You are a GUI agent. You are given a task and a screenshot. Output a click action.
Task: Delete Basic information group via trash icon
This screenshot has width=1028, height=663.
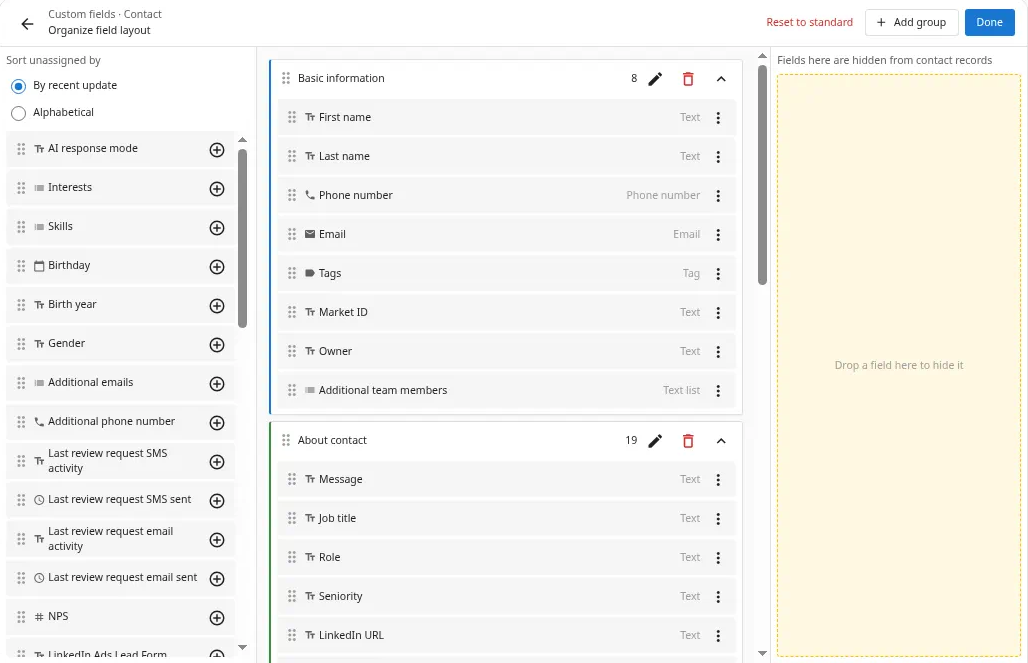click(x=688, y=79)
